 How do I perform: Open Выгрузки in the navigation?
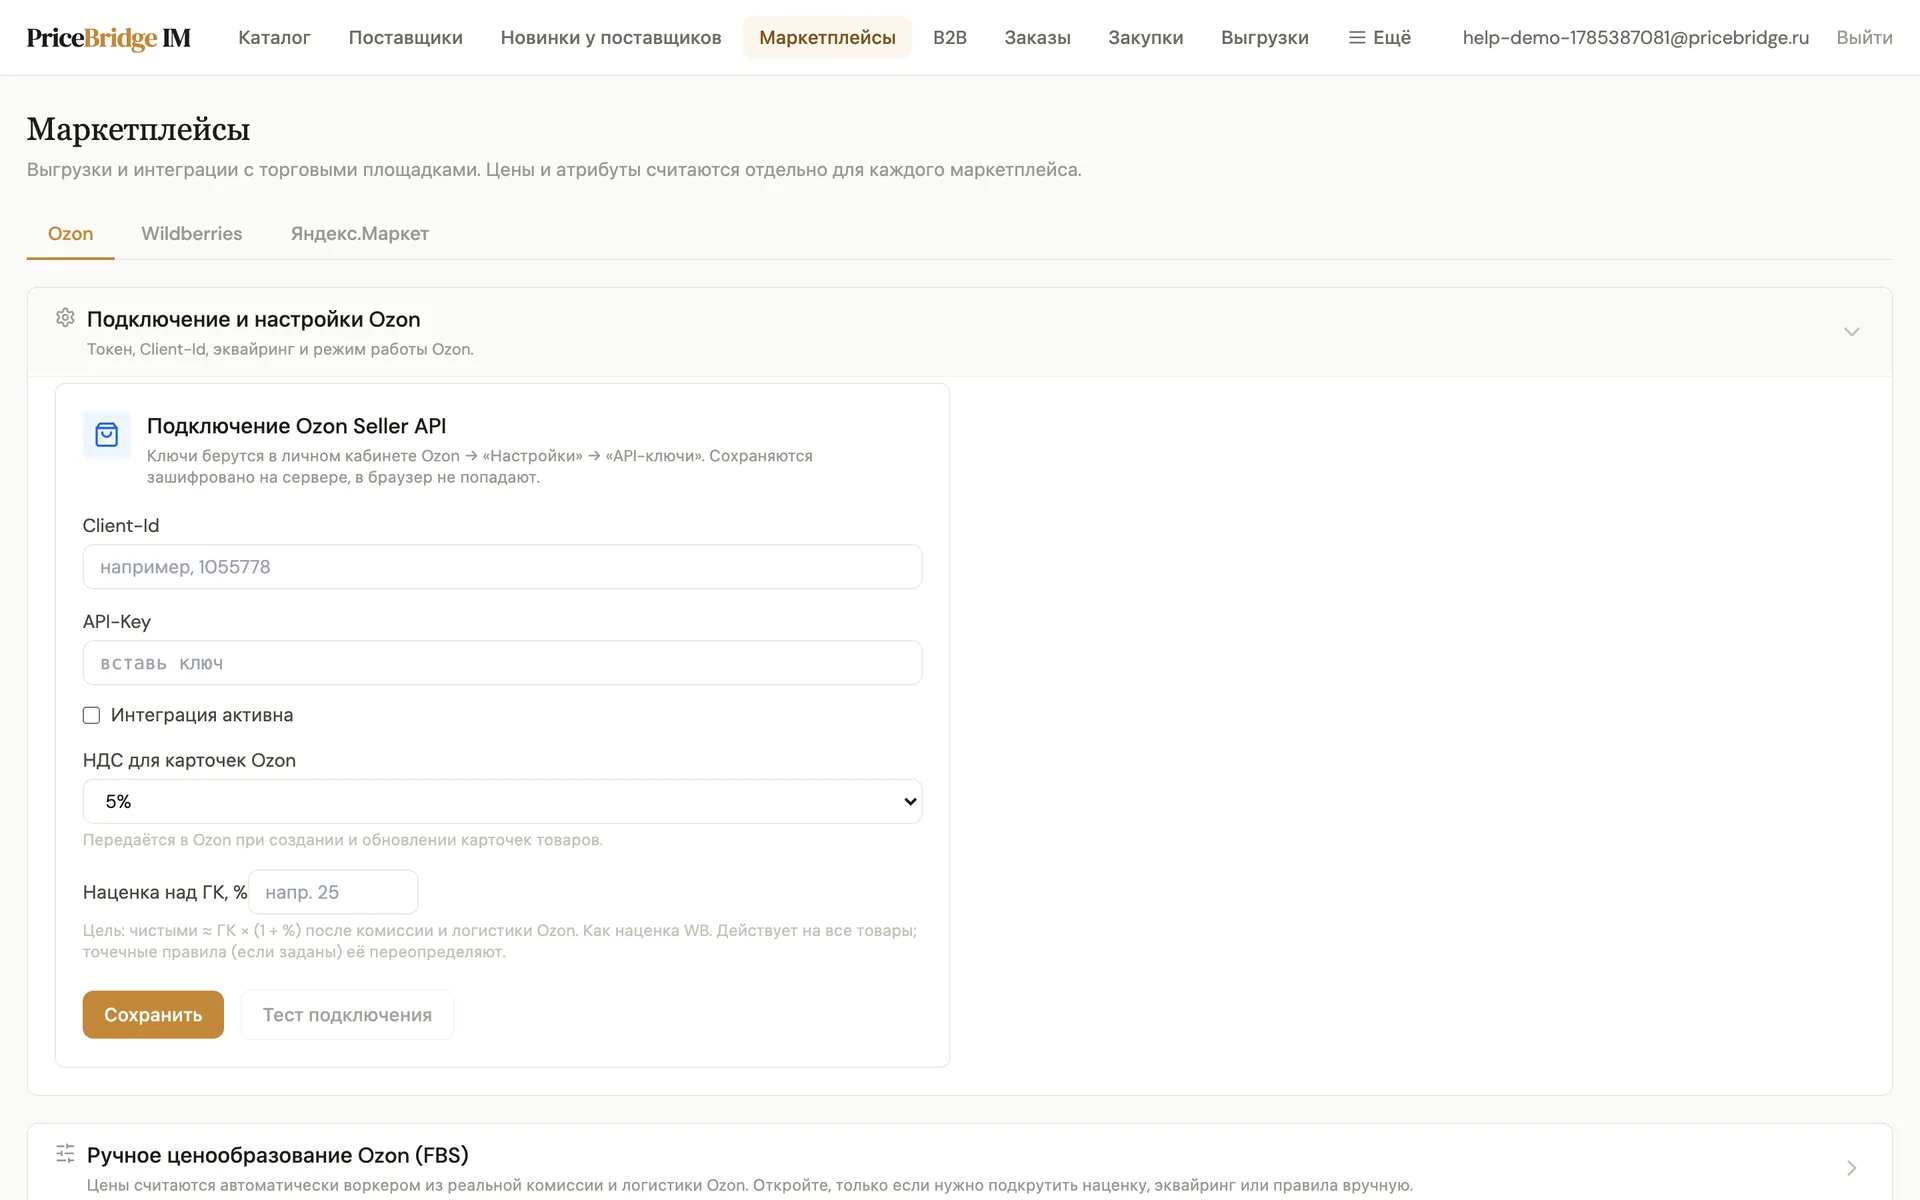tap(1264, 38)
